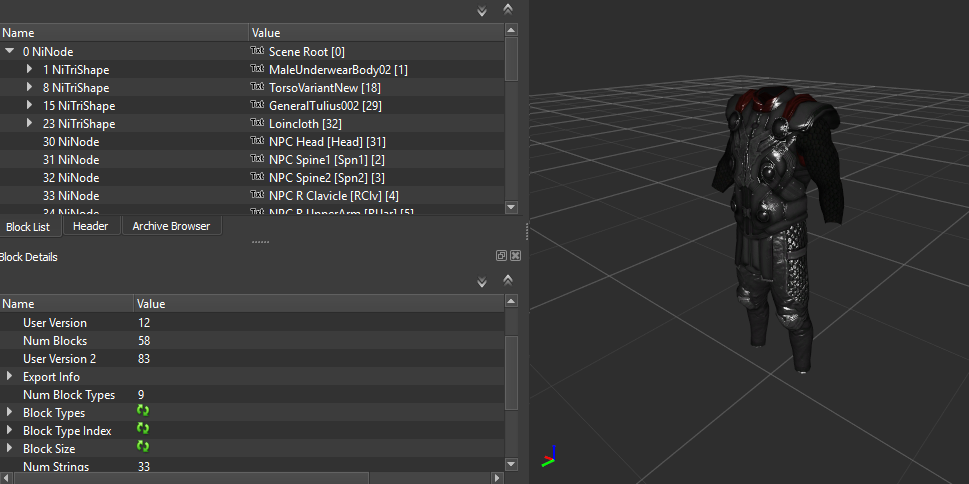
Task: Select the 32 NiNode row
Action: pos(252,177)
